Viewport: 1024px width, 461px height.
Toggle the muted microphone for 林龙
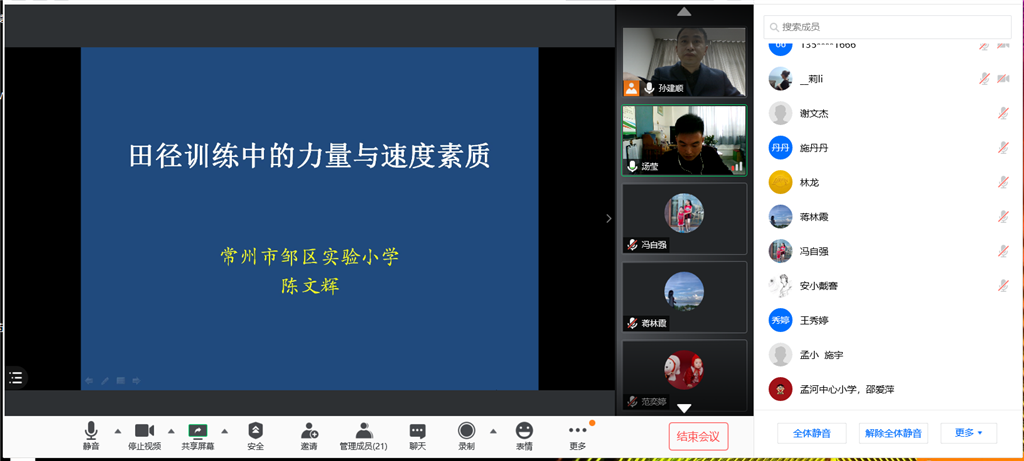[1003, 183]
